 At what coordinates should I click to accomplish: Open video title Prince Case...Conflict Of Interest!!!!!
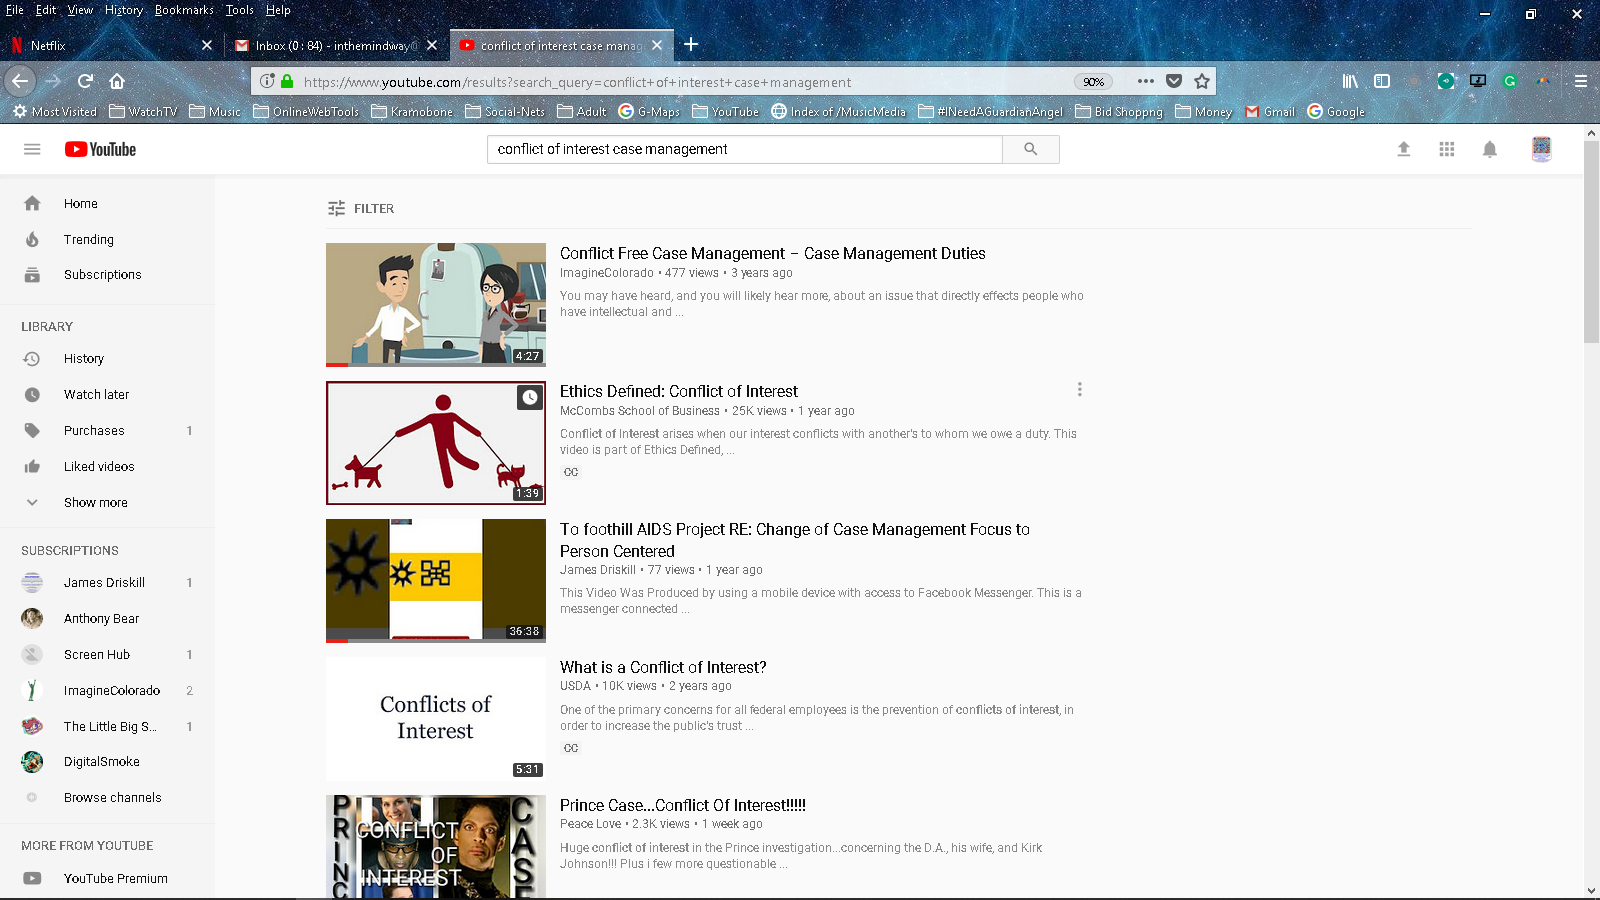tap(683, 805)
